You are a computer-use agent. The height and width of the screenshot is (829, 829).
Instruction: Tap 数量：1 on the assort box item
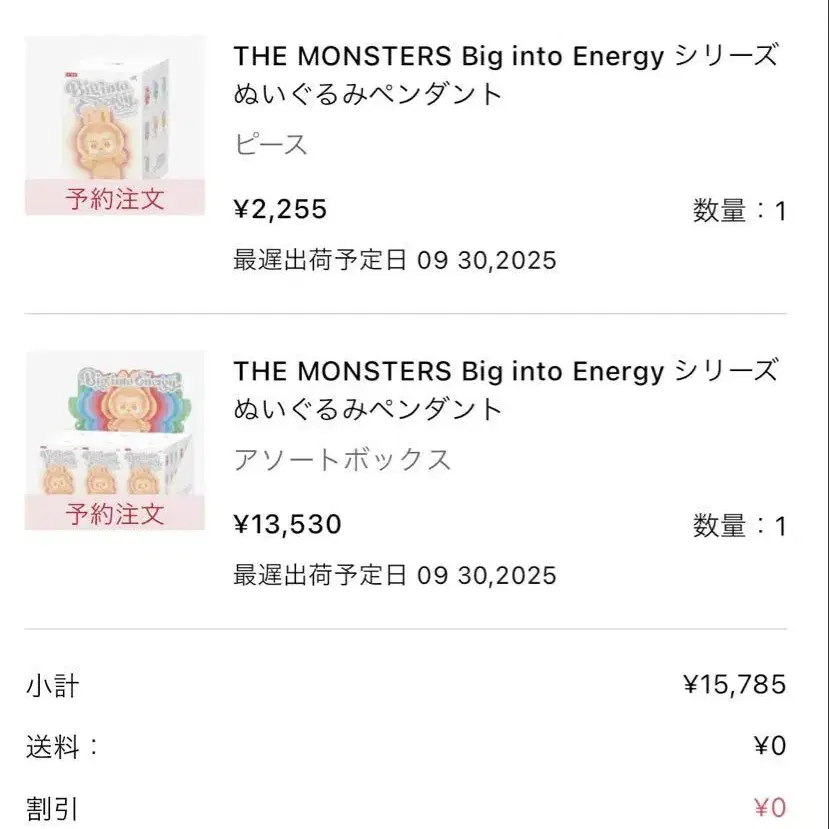coord(740,526)
